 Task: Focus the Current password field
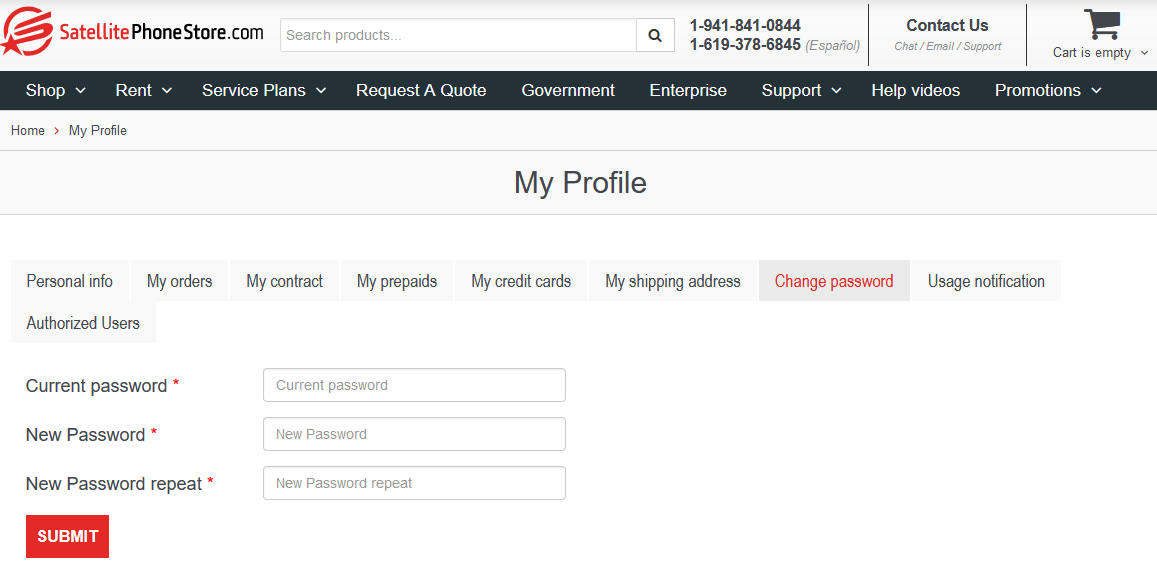414,385
